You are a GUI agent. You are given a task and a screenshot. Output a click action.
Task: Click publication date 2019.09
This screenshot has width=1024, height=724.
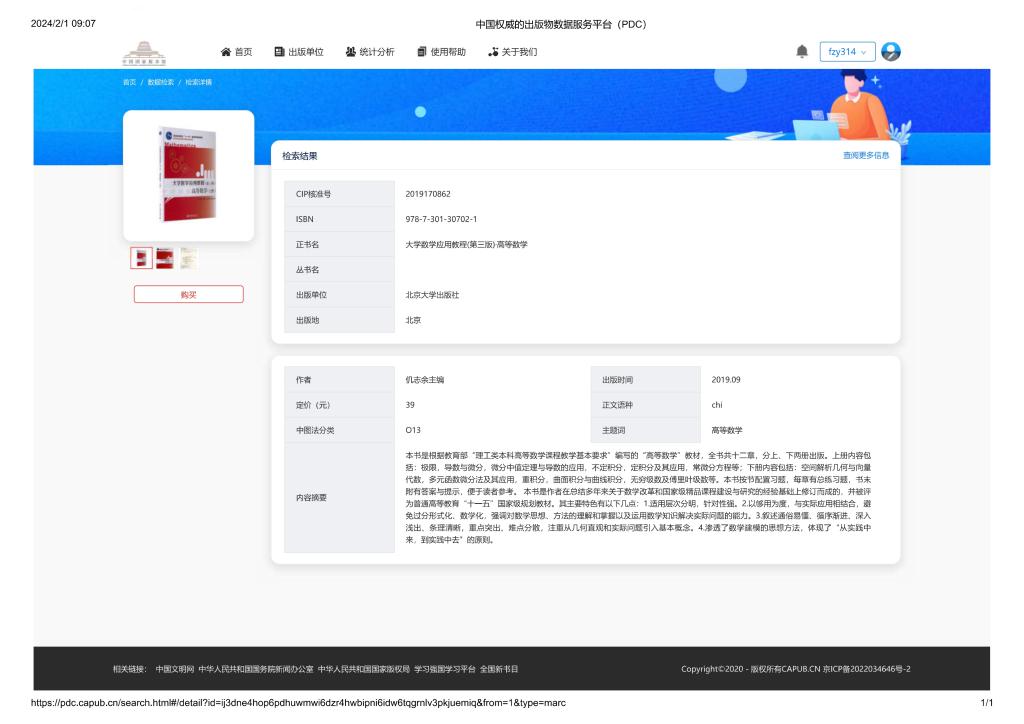[726, 380]
